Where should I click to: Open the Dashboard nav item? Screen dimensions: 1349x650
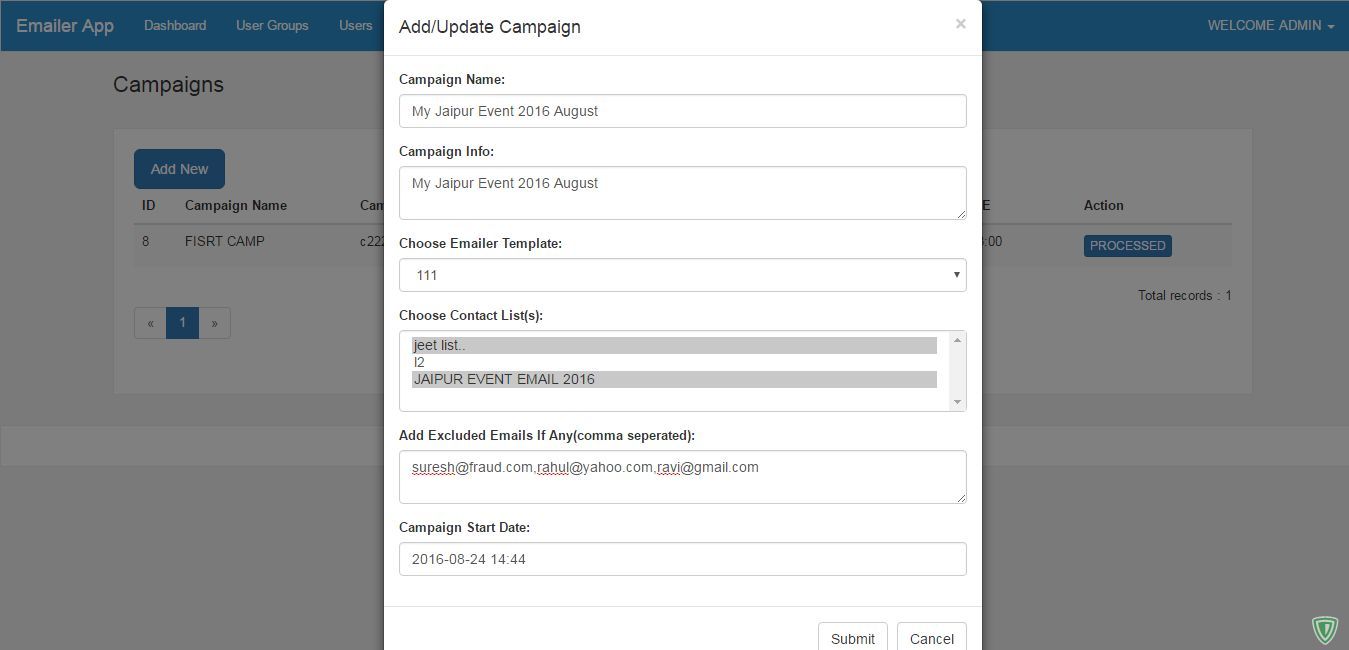click(175, 25)
